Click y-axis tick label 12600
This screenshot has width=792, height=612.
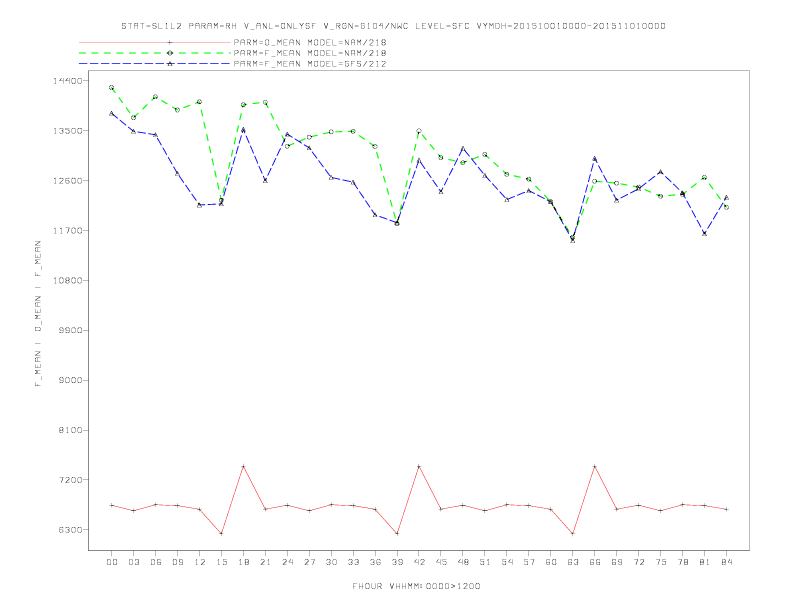click(x=67, y=181)
